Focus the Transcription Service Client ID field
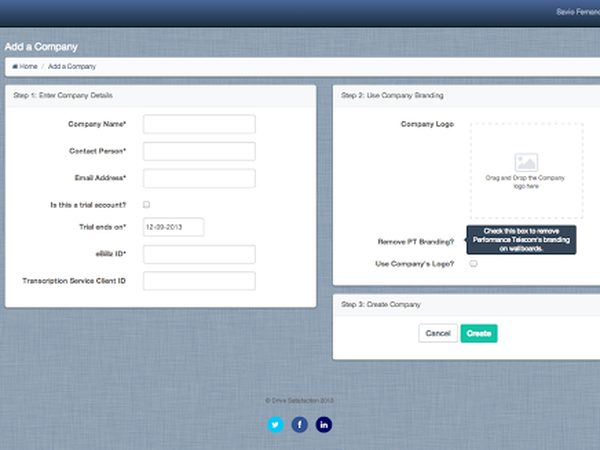Screen dimensions: 600x450 (x=199, y=281)
